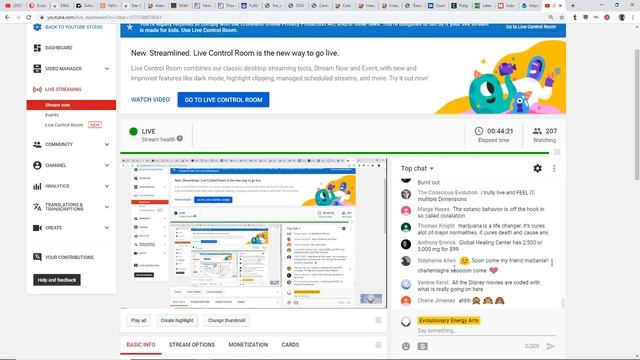Click the Video Manager sidebar icon
Image resolution: width=640 pixels, height=360 pixels.
pos(37,69)
